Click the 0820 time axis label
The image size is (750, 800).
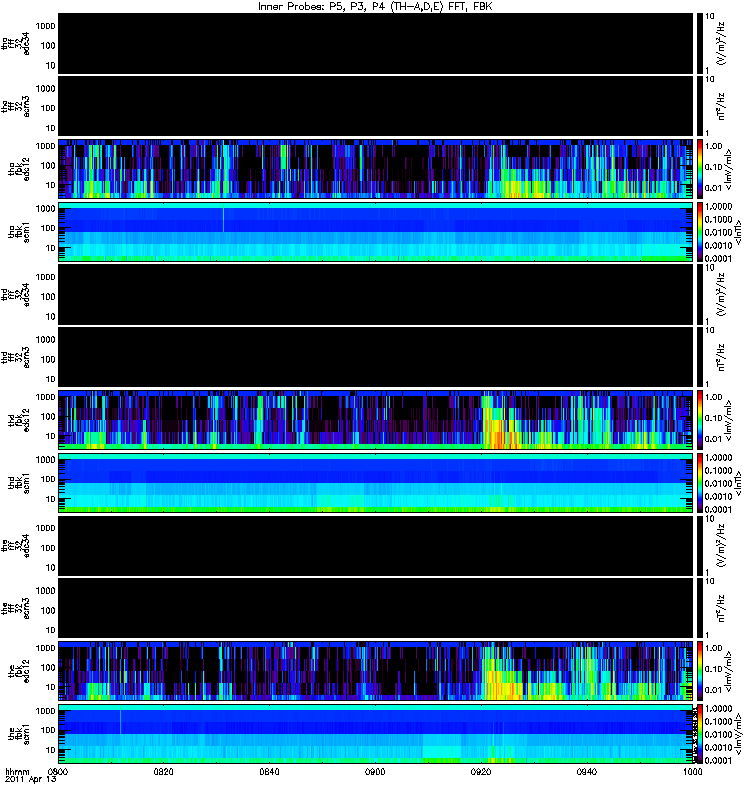click(163, 772)
